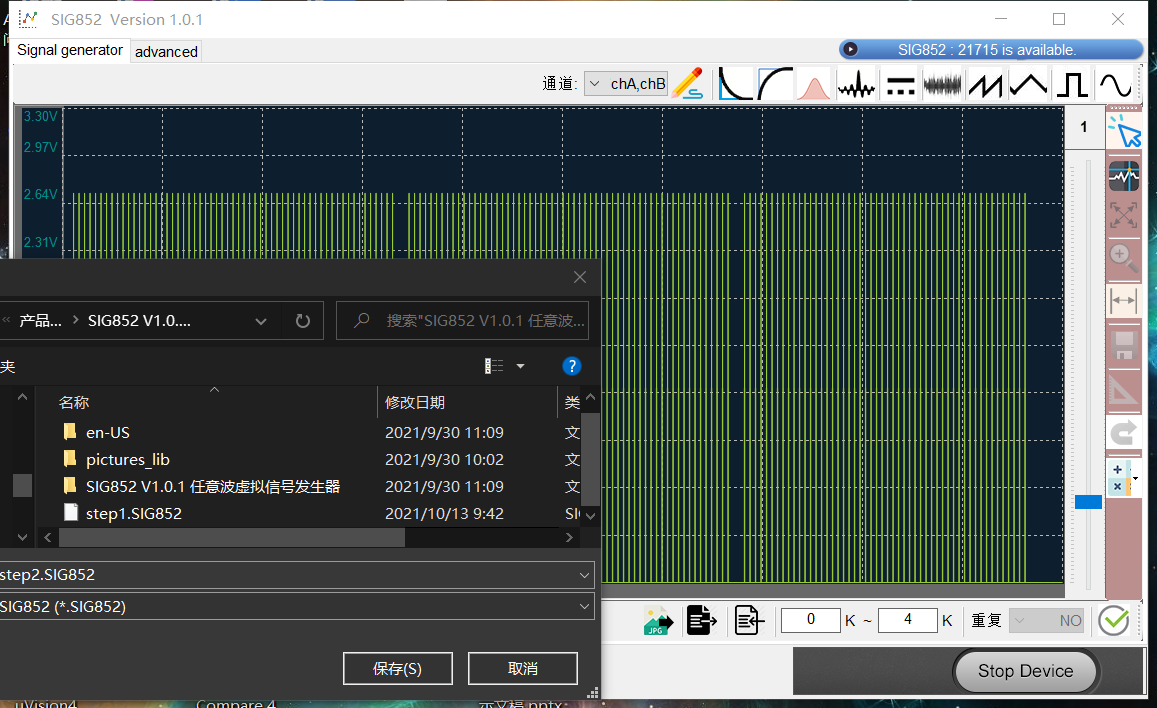
Task: Select the Gaussian bell curve waveform
Action: click(814, 84)
